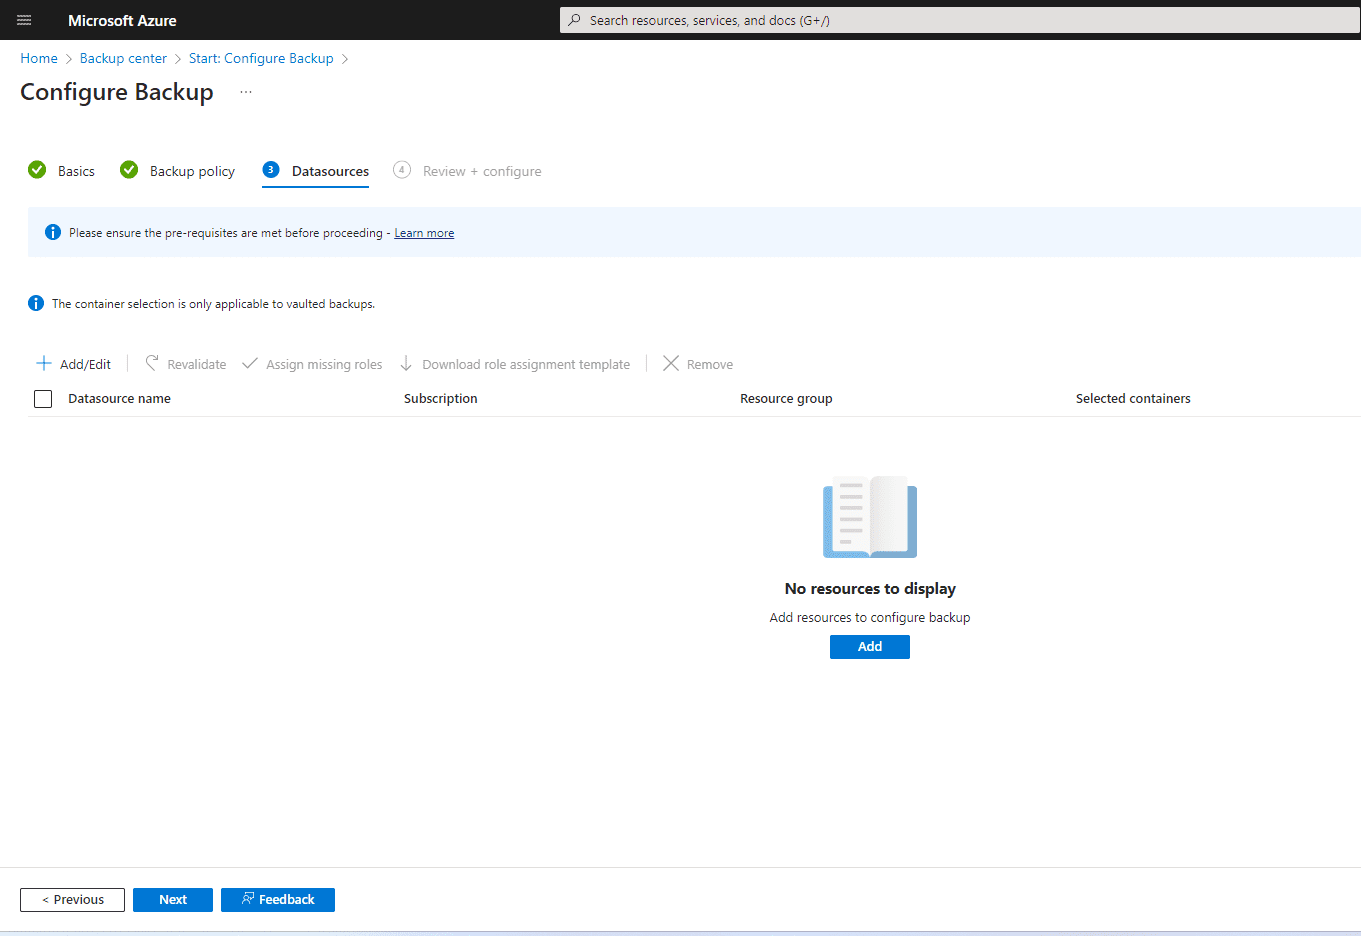Click info icon beside container selection note

pyautogui.click(x=36, y=303)
